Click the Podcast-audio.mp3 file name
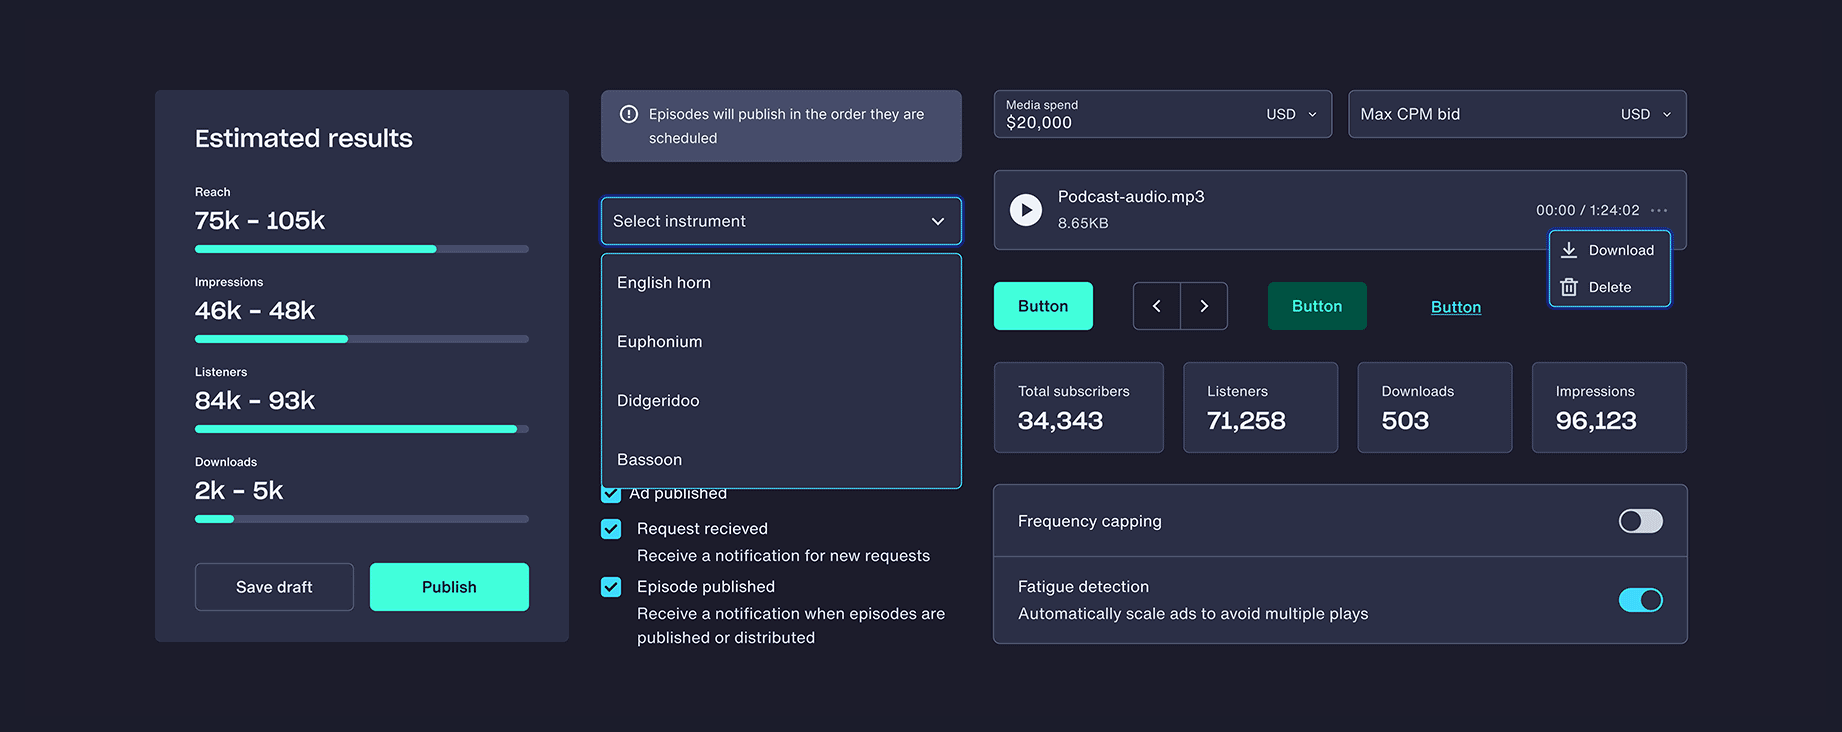The image size is (1842, 732). pos(1131,197)
